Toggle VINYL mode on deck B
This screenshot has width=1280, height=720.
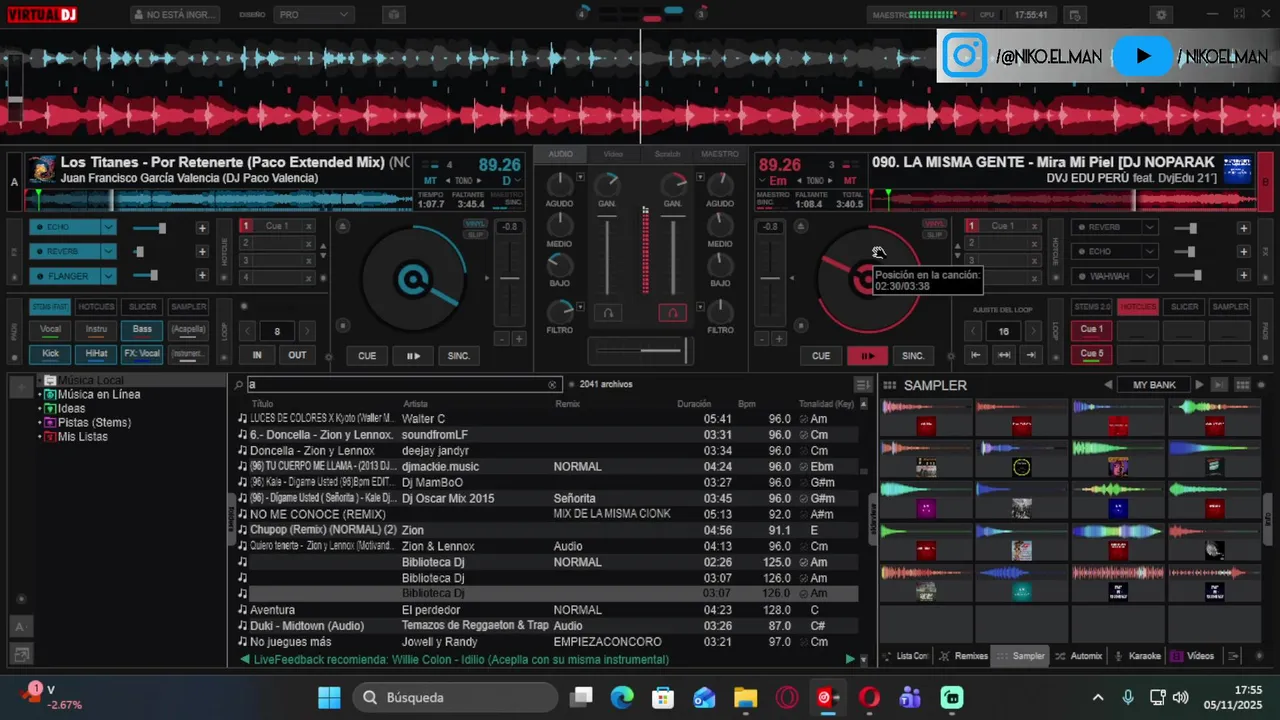(x=934, y=224)
